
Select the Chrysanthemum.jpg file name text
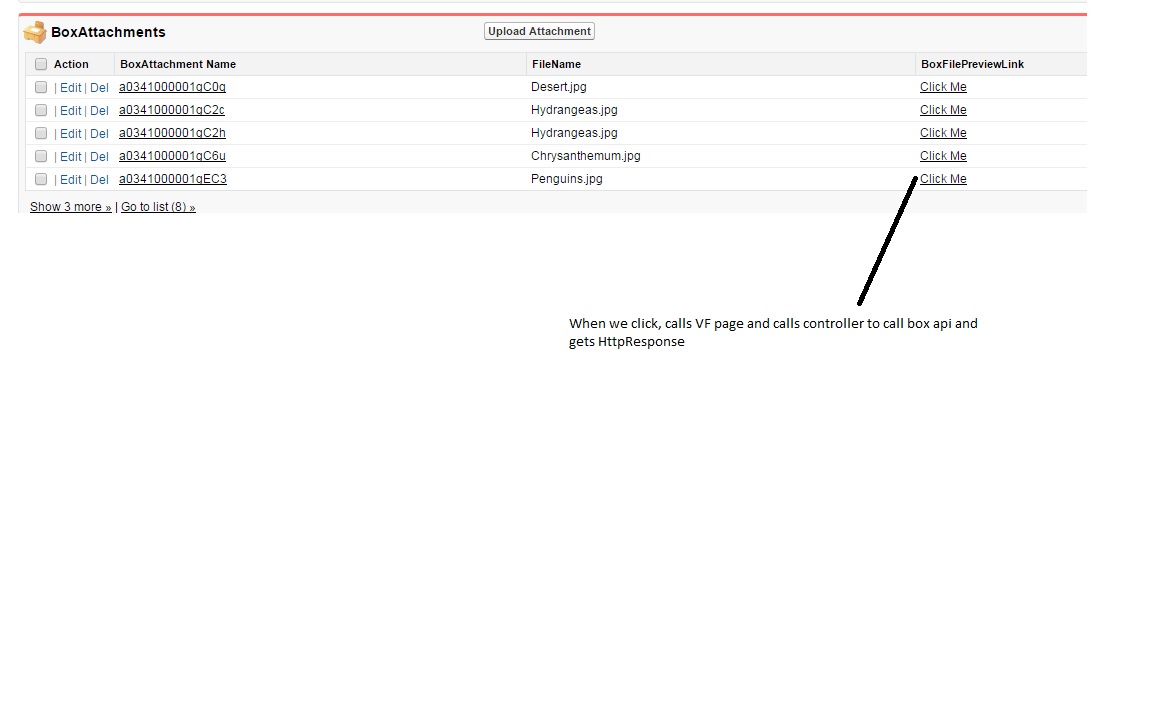pos(586,156)
